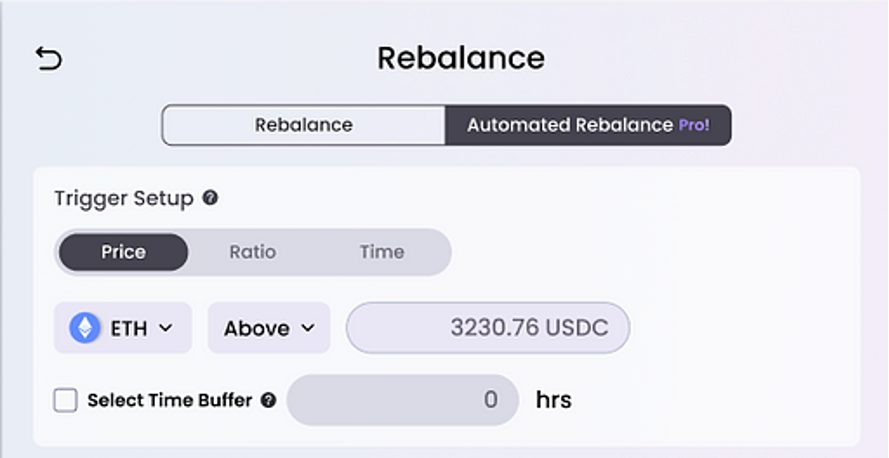
Task: Click the back arrow icon
Action: click(x=49, y=59)
